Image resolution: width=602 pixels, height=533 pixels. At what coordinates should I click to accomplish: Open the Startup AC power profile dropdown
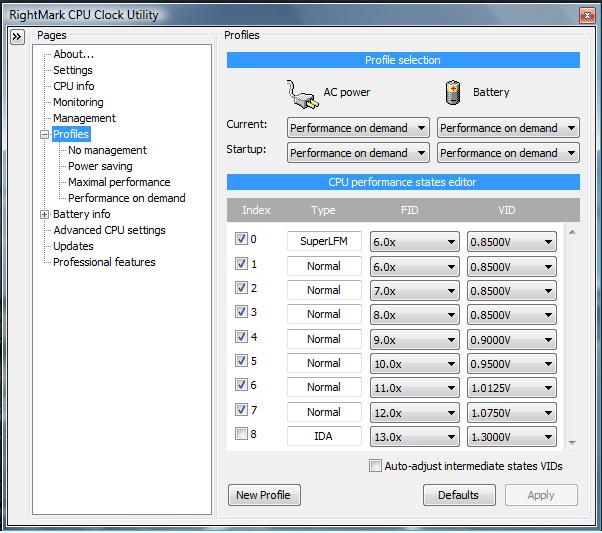click(x=358, y=152)
